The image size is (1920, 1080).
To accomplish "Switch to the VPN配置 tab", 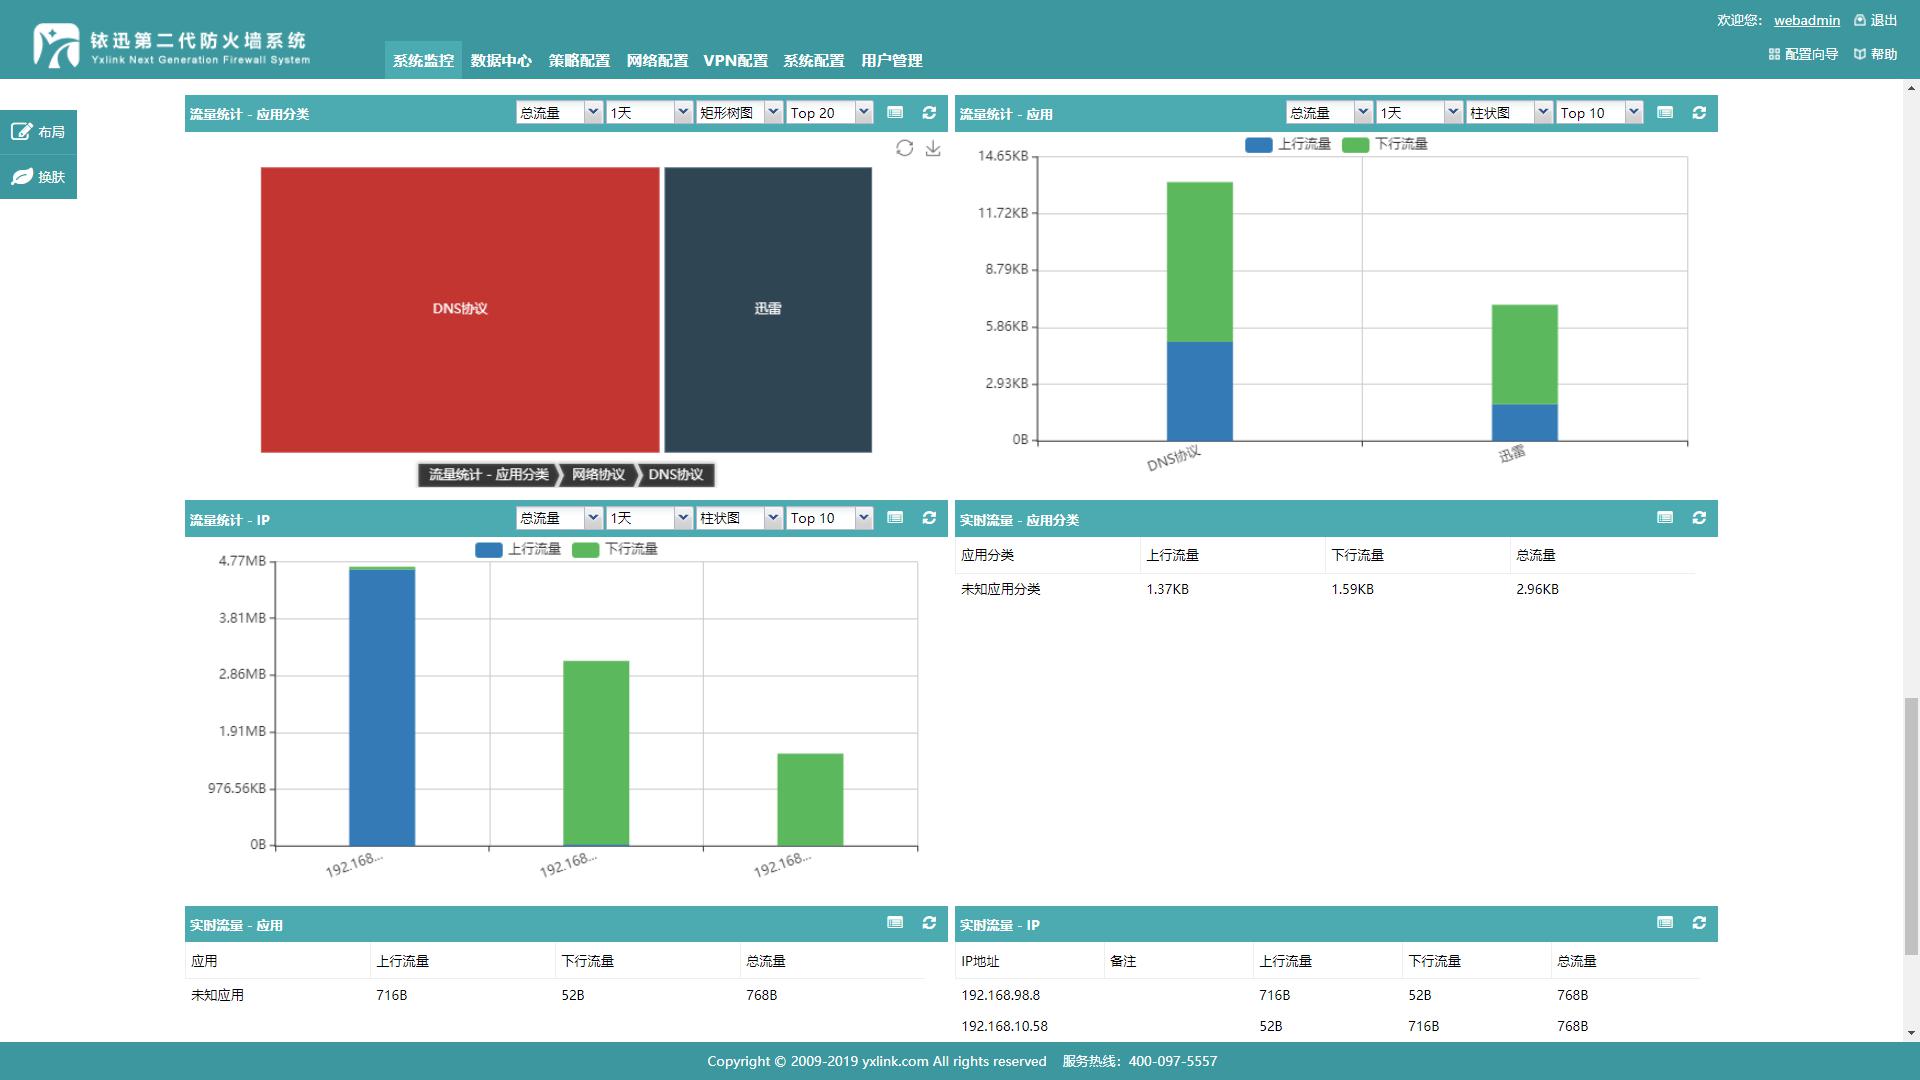I will tap(736, 60).
